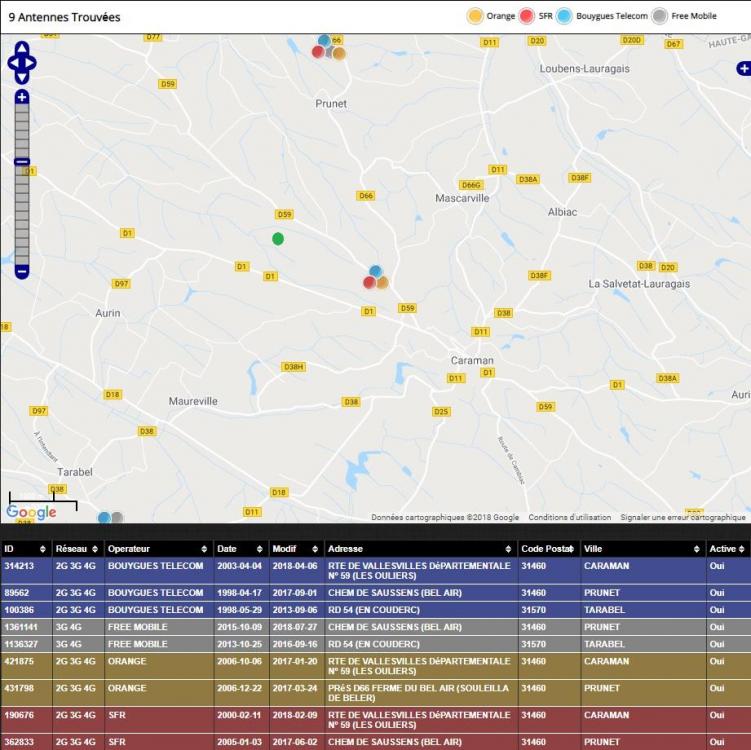Sort the table by Ville column
Viewport: 751px width, 750px height.
coord(642,549)
